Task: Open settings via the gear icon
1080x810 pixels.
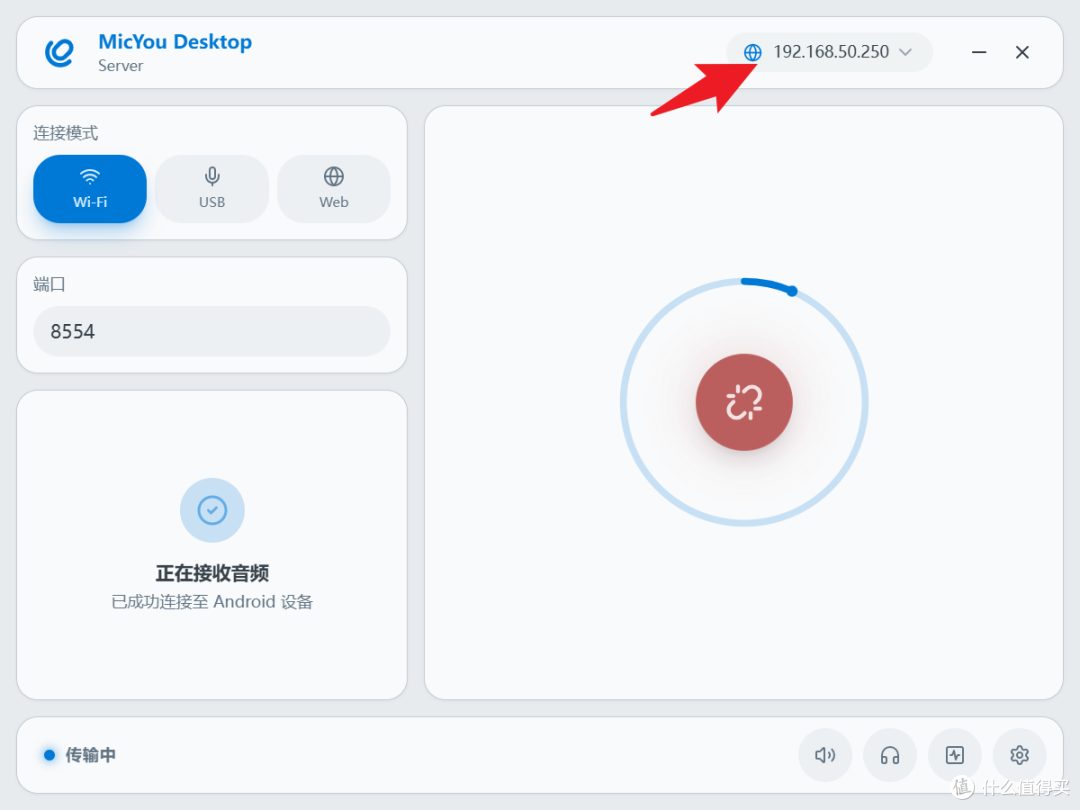Action: (x=1019, y=756)
